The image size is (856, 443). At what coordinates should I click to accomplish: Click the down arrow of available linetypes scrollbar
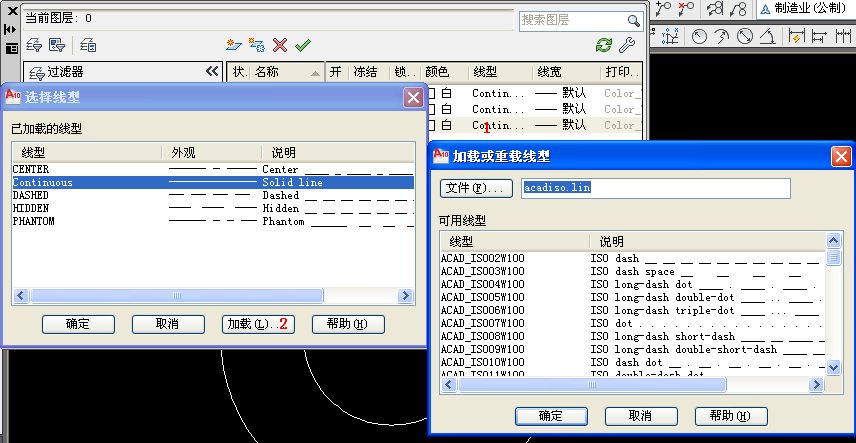[833, 368]
